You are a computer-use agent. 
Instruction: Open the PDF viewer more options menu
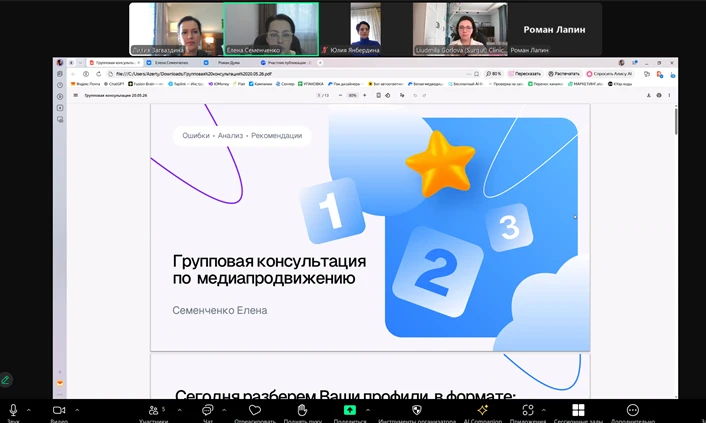pos(670,96)
